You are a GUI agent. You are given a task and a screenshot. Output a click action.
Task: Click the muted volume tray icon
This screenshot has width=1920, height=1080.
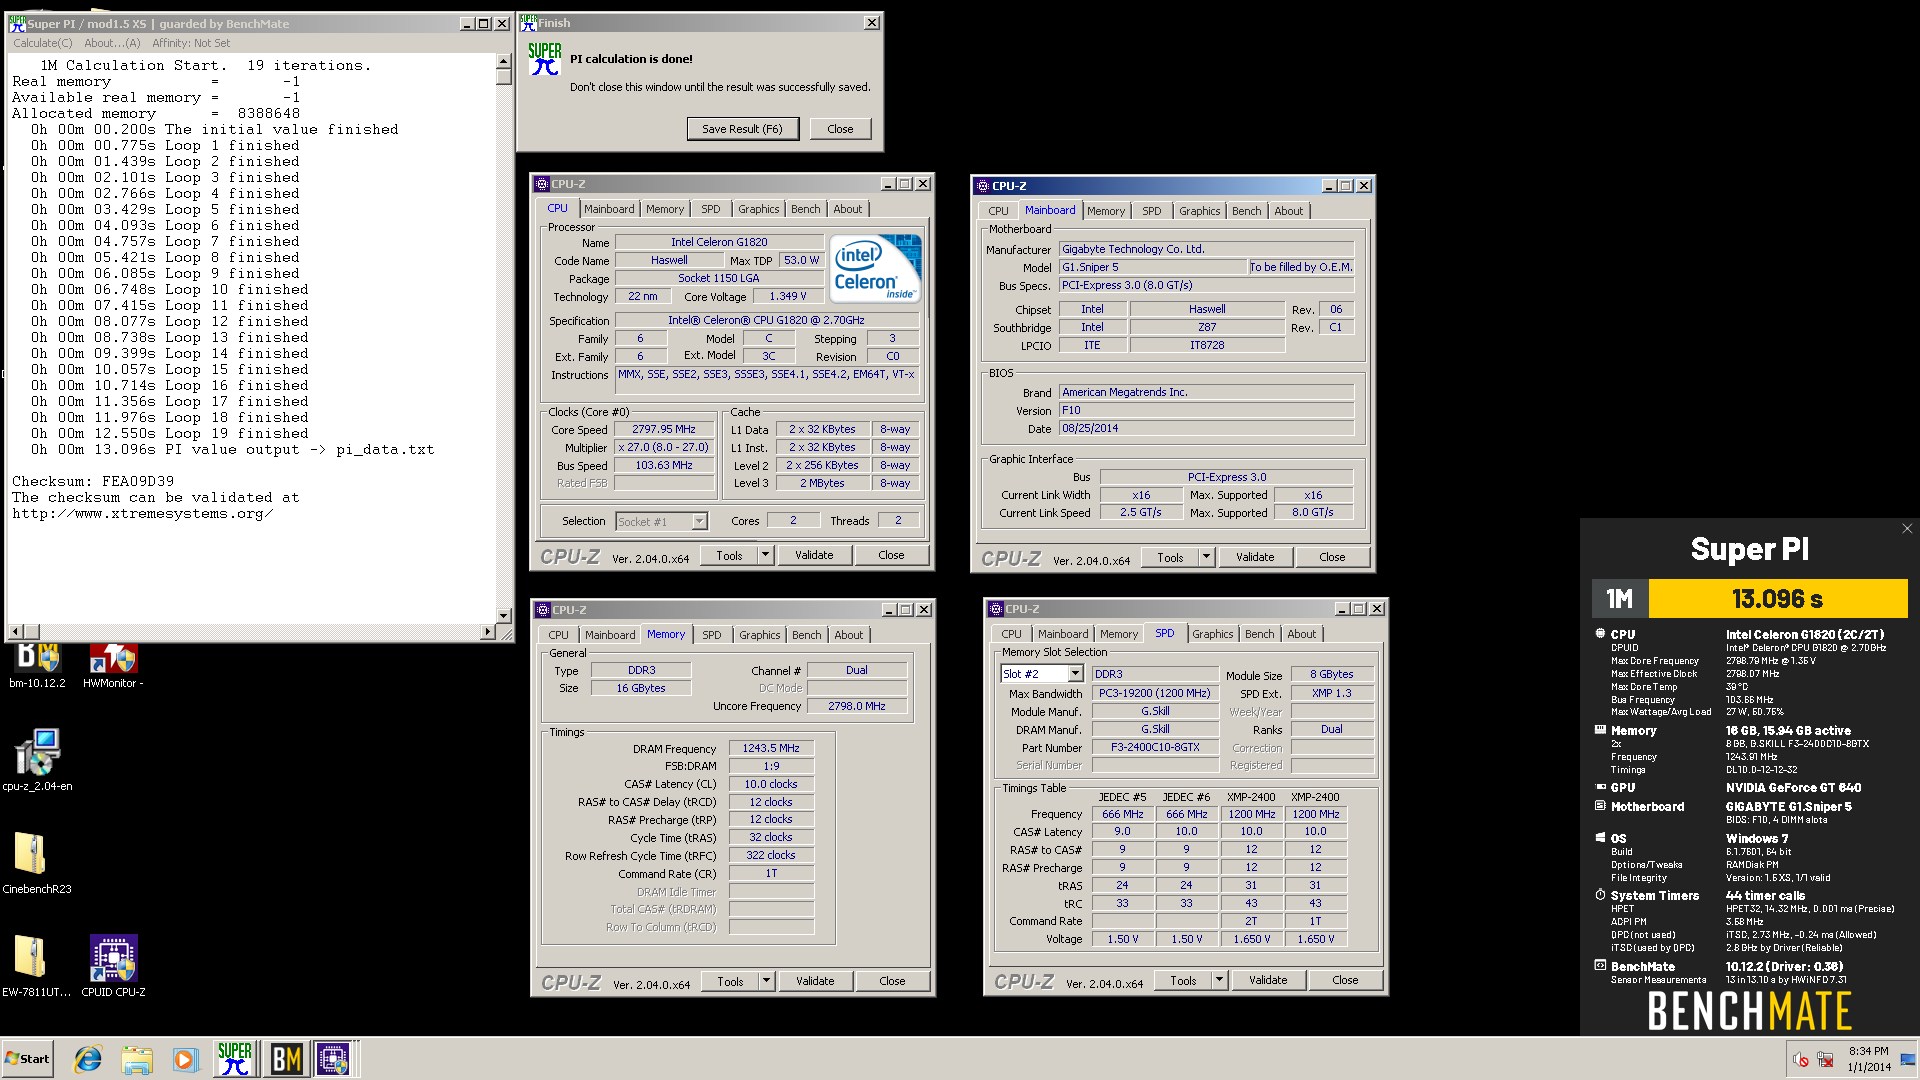1800,1059
